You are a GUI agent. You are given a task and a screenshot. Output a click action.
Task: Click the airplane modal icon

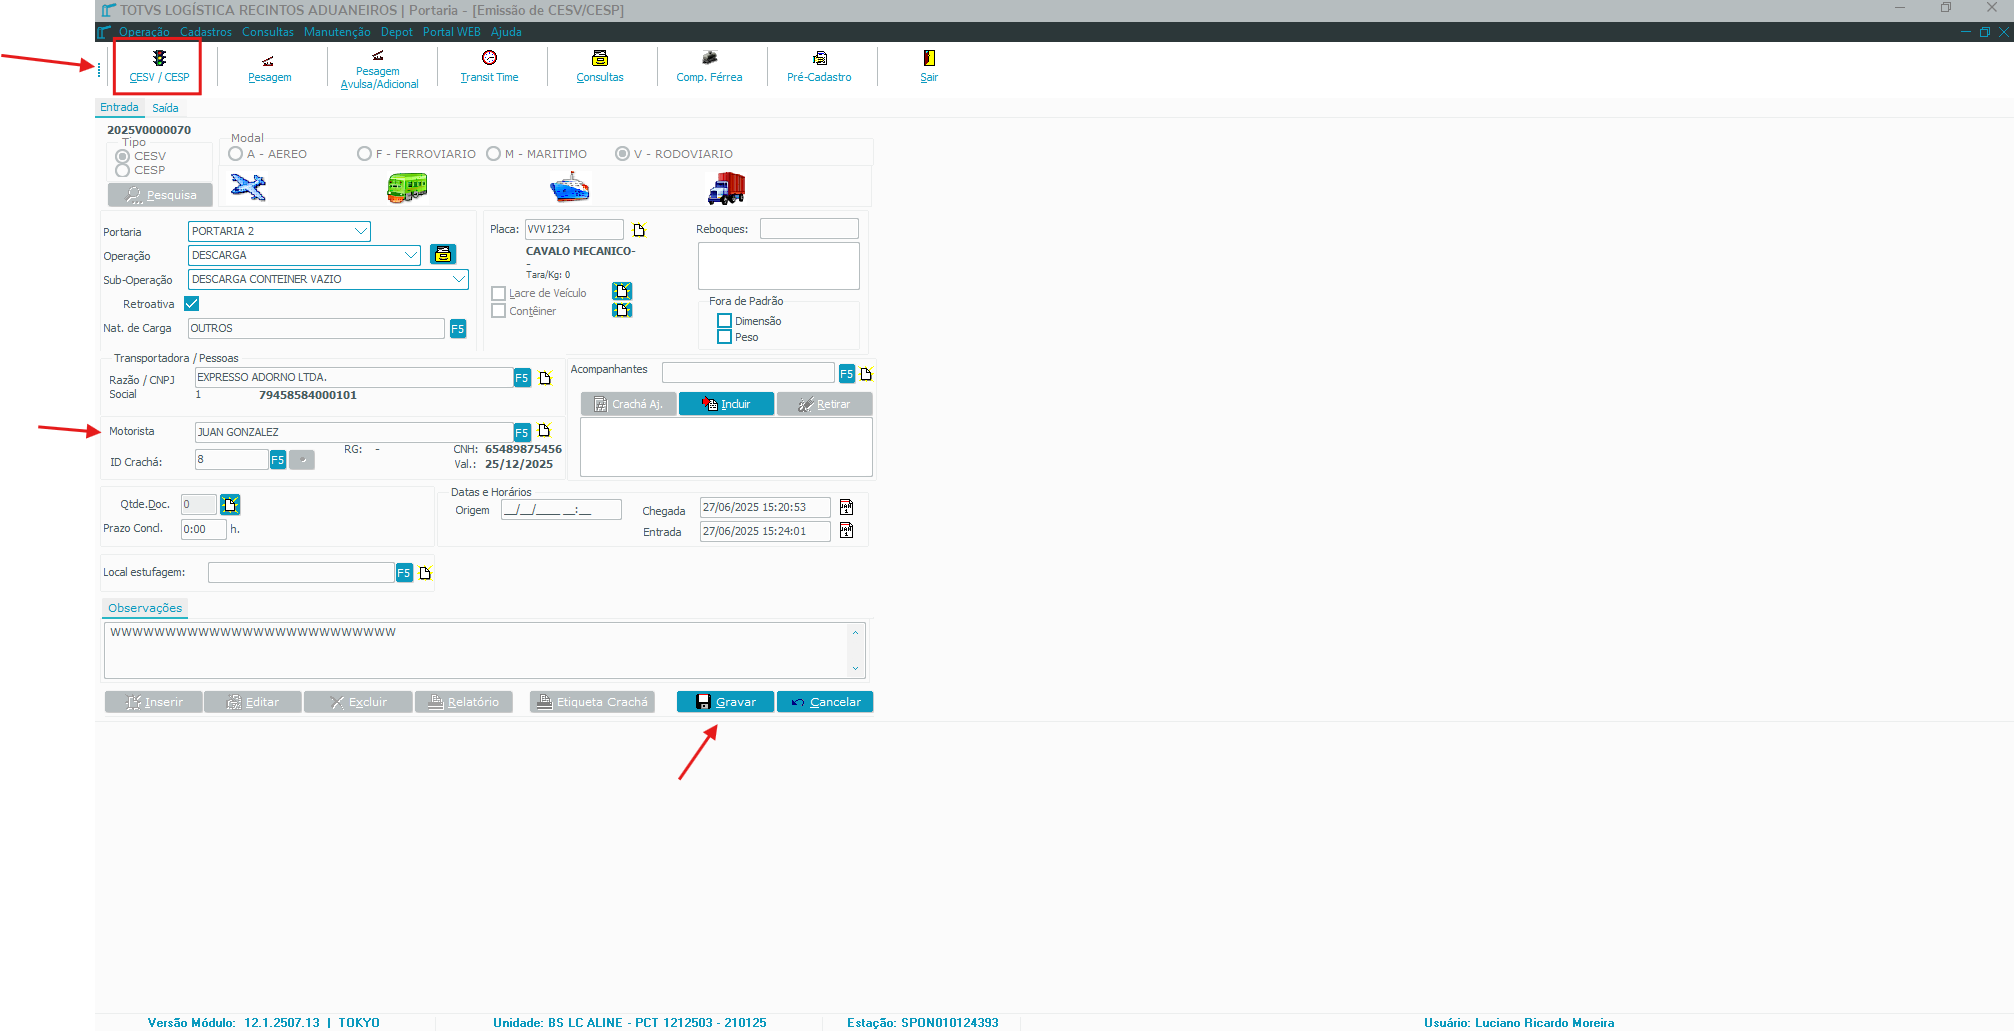click(x=248, y=187)
